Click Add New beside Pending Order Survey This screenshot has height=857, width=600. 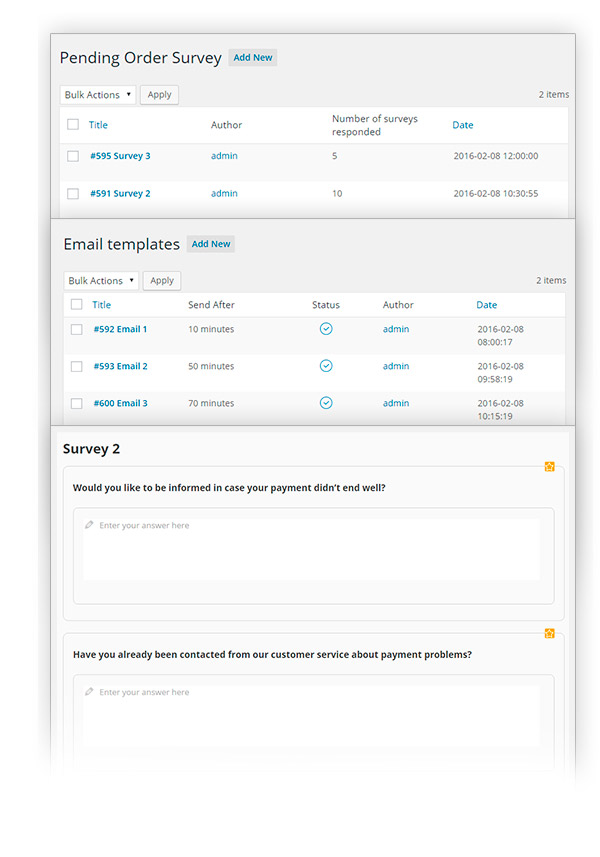[x=252, y=57]
